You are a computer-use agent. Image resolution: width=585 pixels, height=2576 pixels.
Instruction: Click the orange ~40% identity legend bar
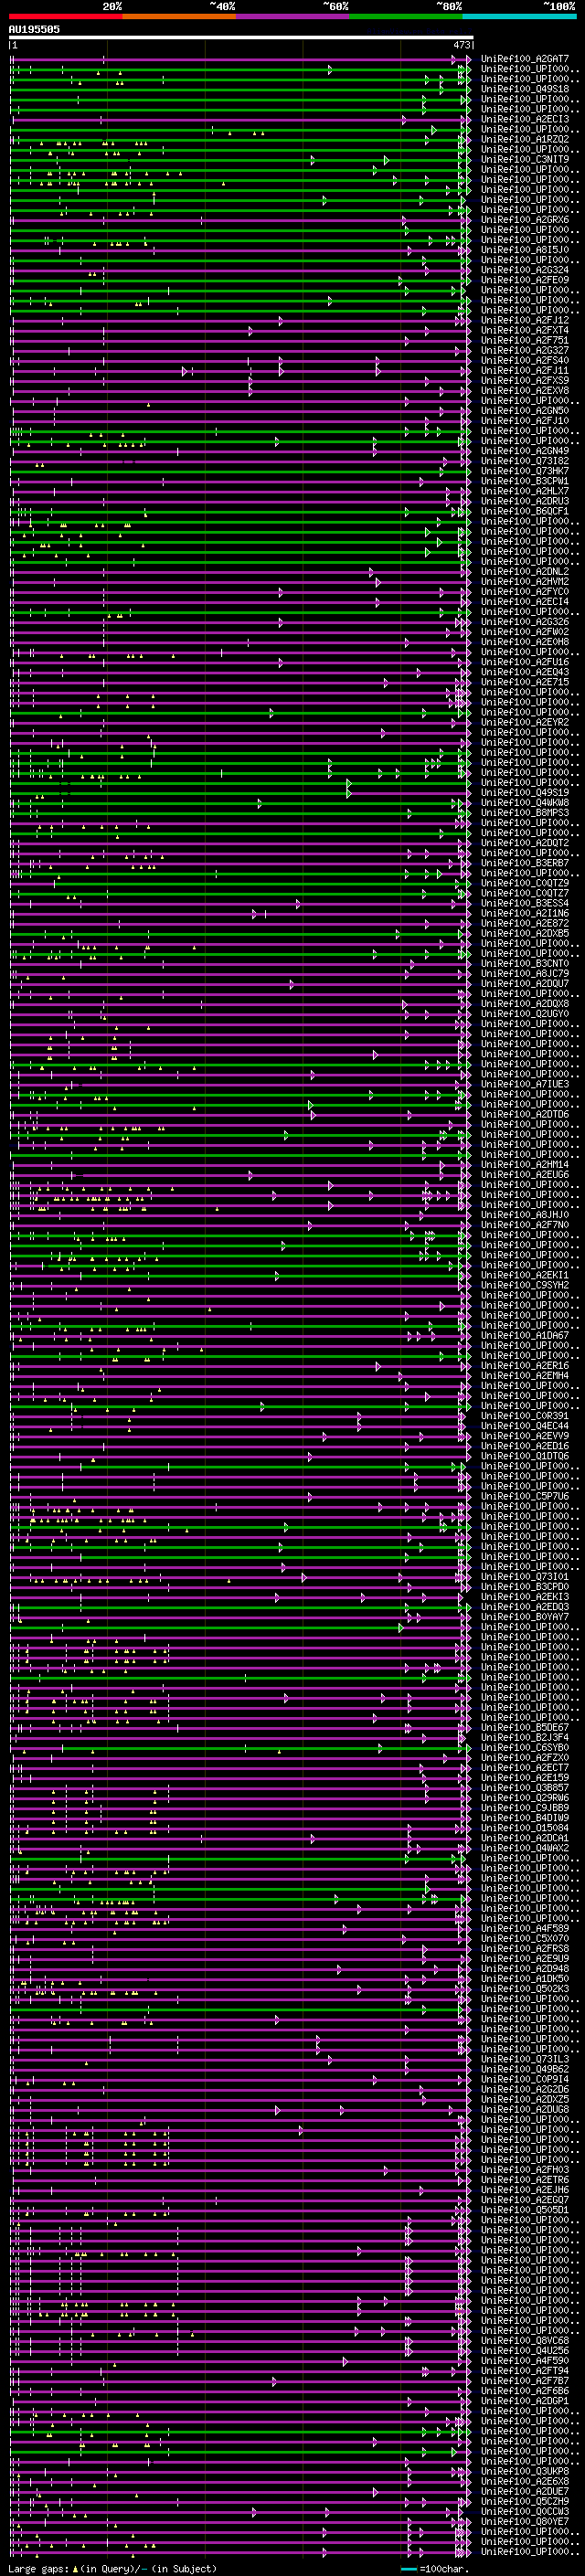tap(179, 16)
